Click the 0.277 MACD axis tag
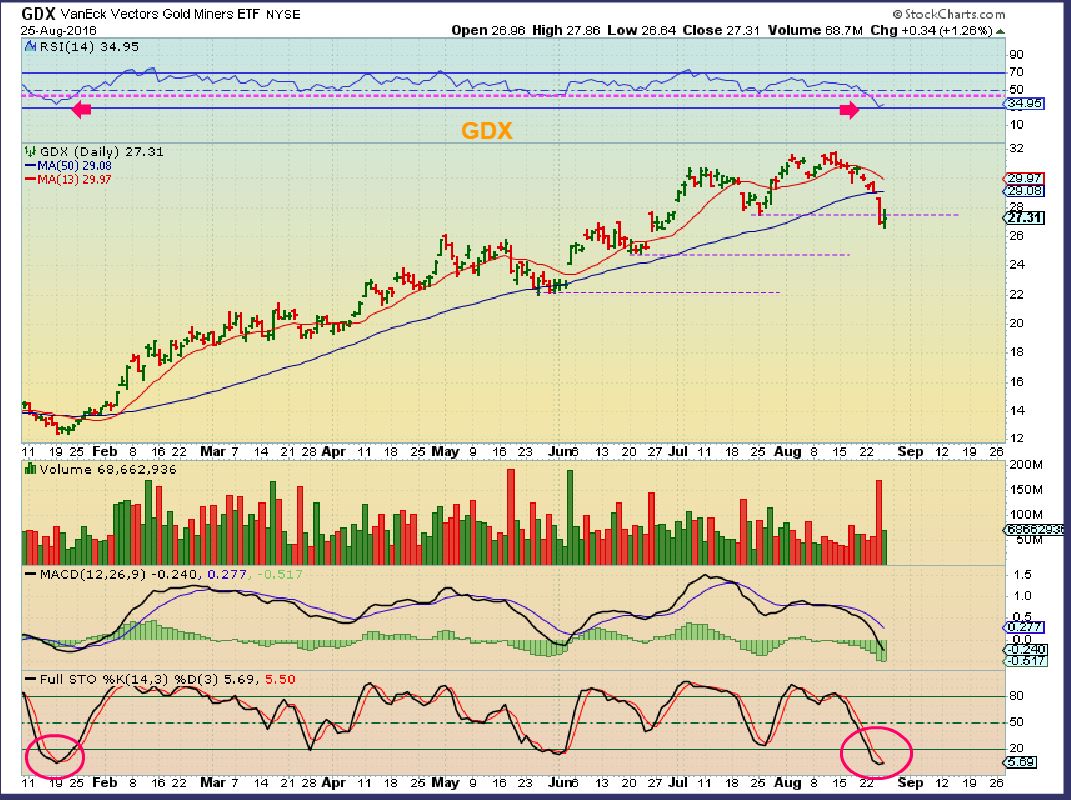 (1025, 626)
